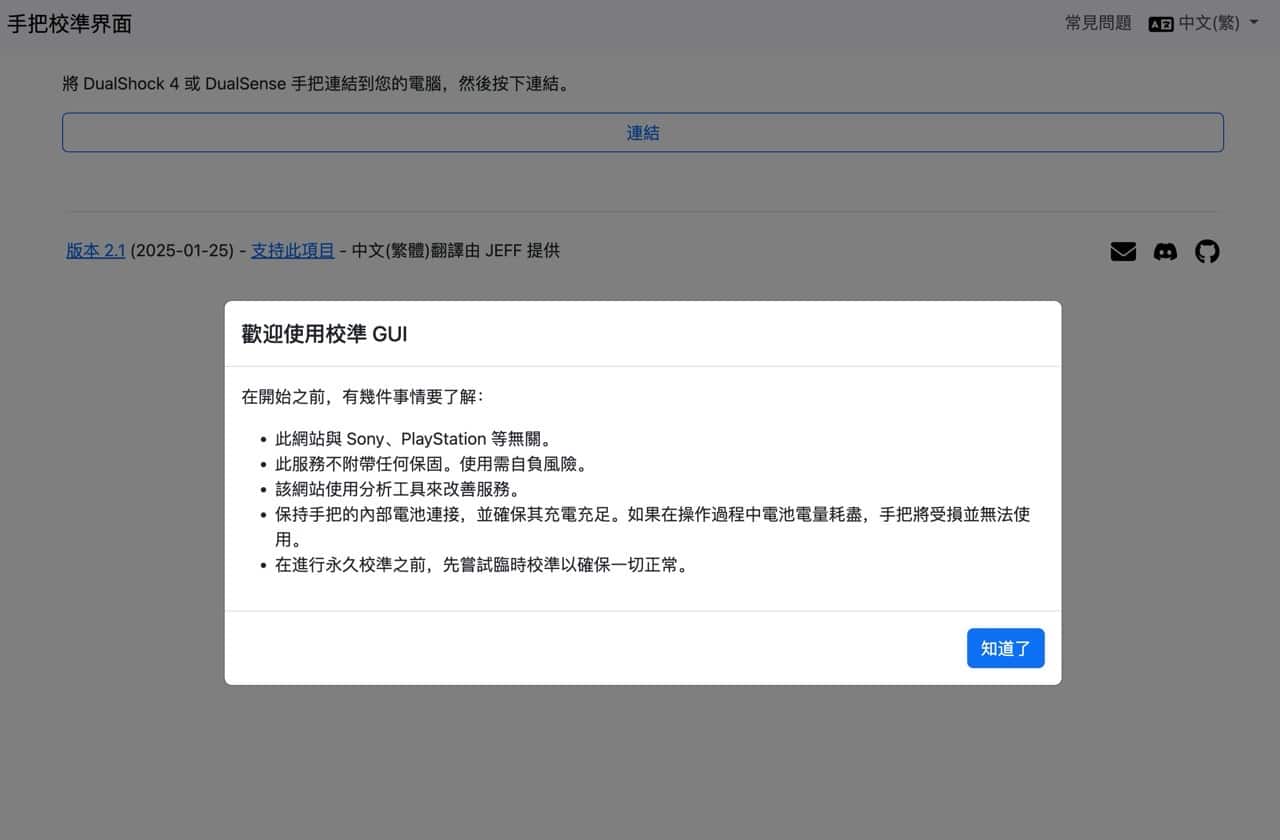Click the bullet about 保持手把的內部電池連接
This screenshot has height=840, width=1280.
click(652, 527)
